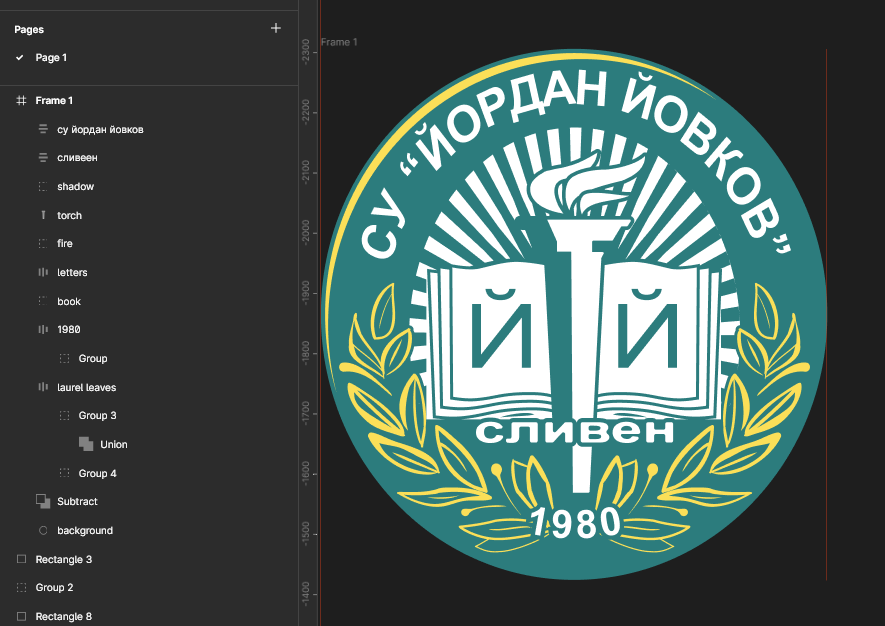Screen dimensions: 885x626
Task: Click the Frame 1 label above the canvas
Action: (339, 42)
